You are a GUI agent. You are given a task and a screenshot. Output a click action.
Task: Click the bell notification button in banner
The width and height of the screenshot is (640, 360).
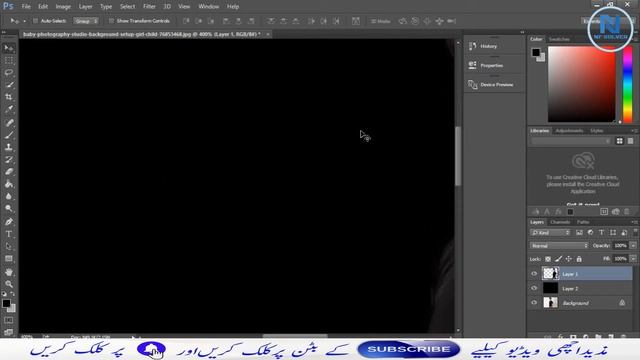[151, 350]
